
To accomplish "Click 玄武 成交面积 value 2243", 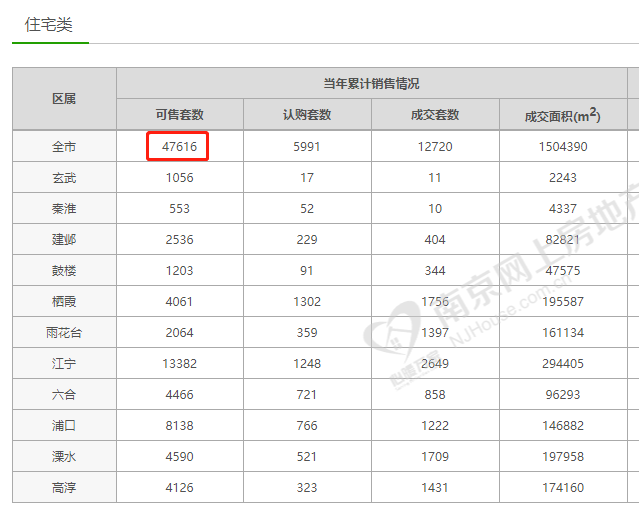I will (x=563, y=178).
